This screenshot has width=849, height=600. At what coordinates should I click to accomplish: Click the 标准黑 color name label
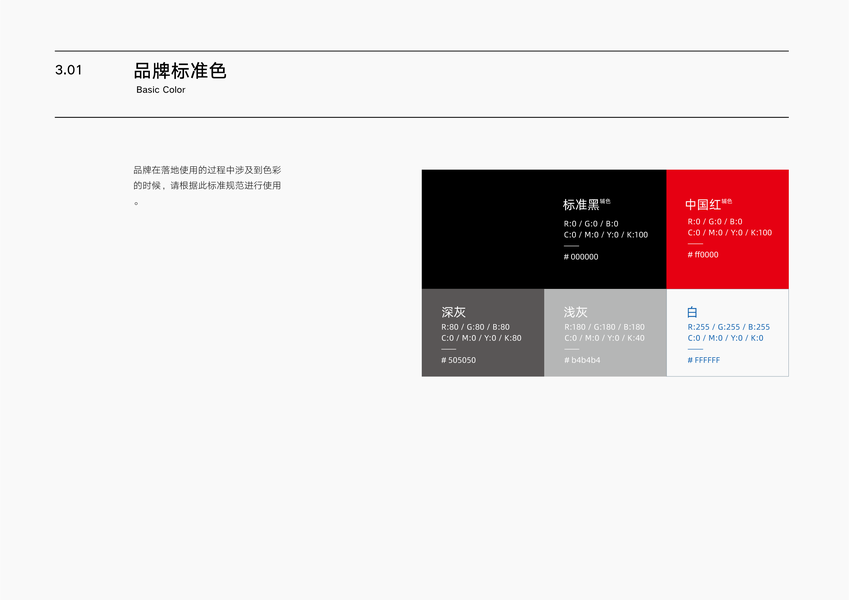581,205
